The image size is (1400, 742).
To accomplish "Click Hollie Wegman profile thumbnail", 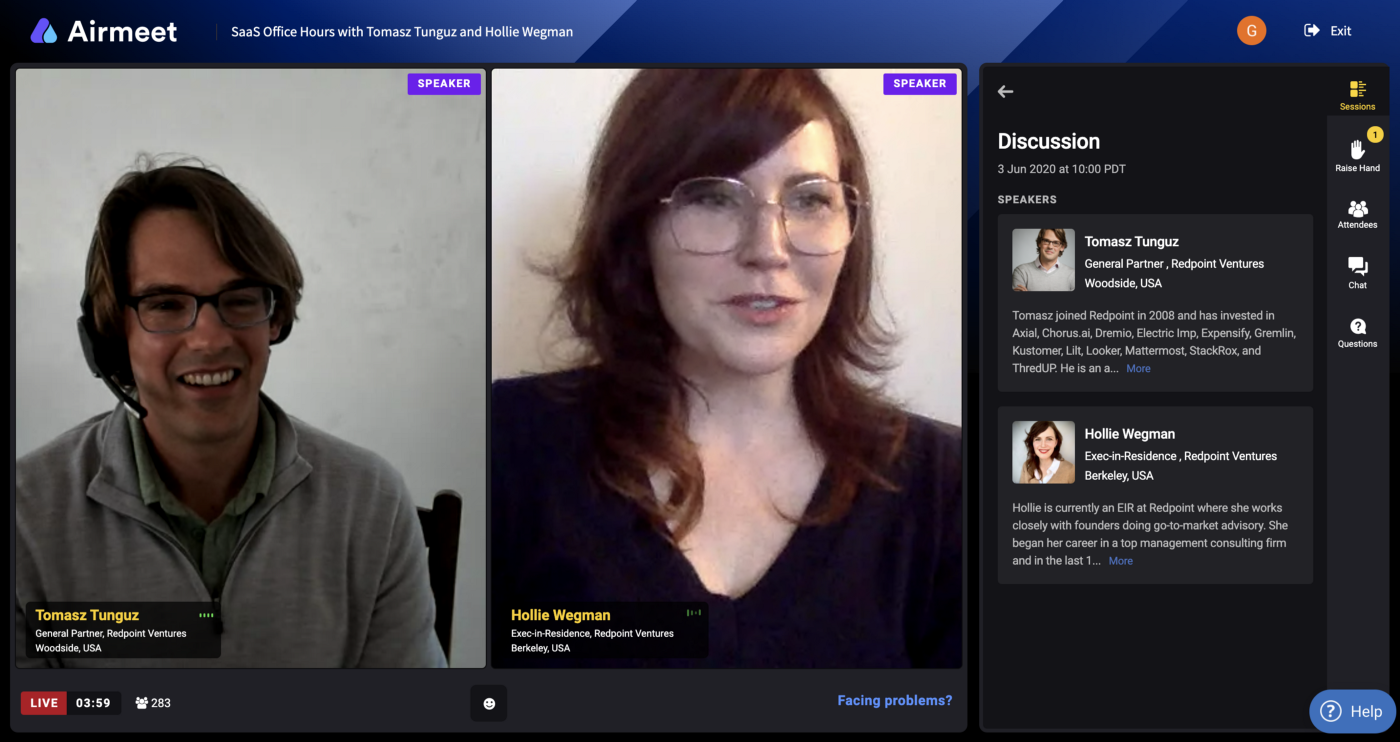I will [1043, 452].
